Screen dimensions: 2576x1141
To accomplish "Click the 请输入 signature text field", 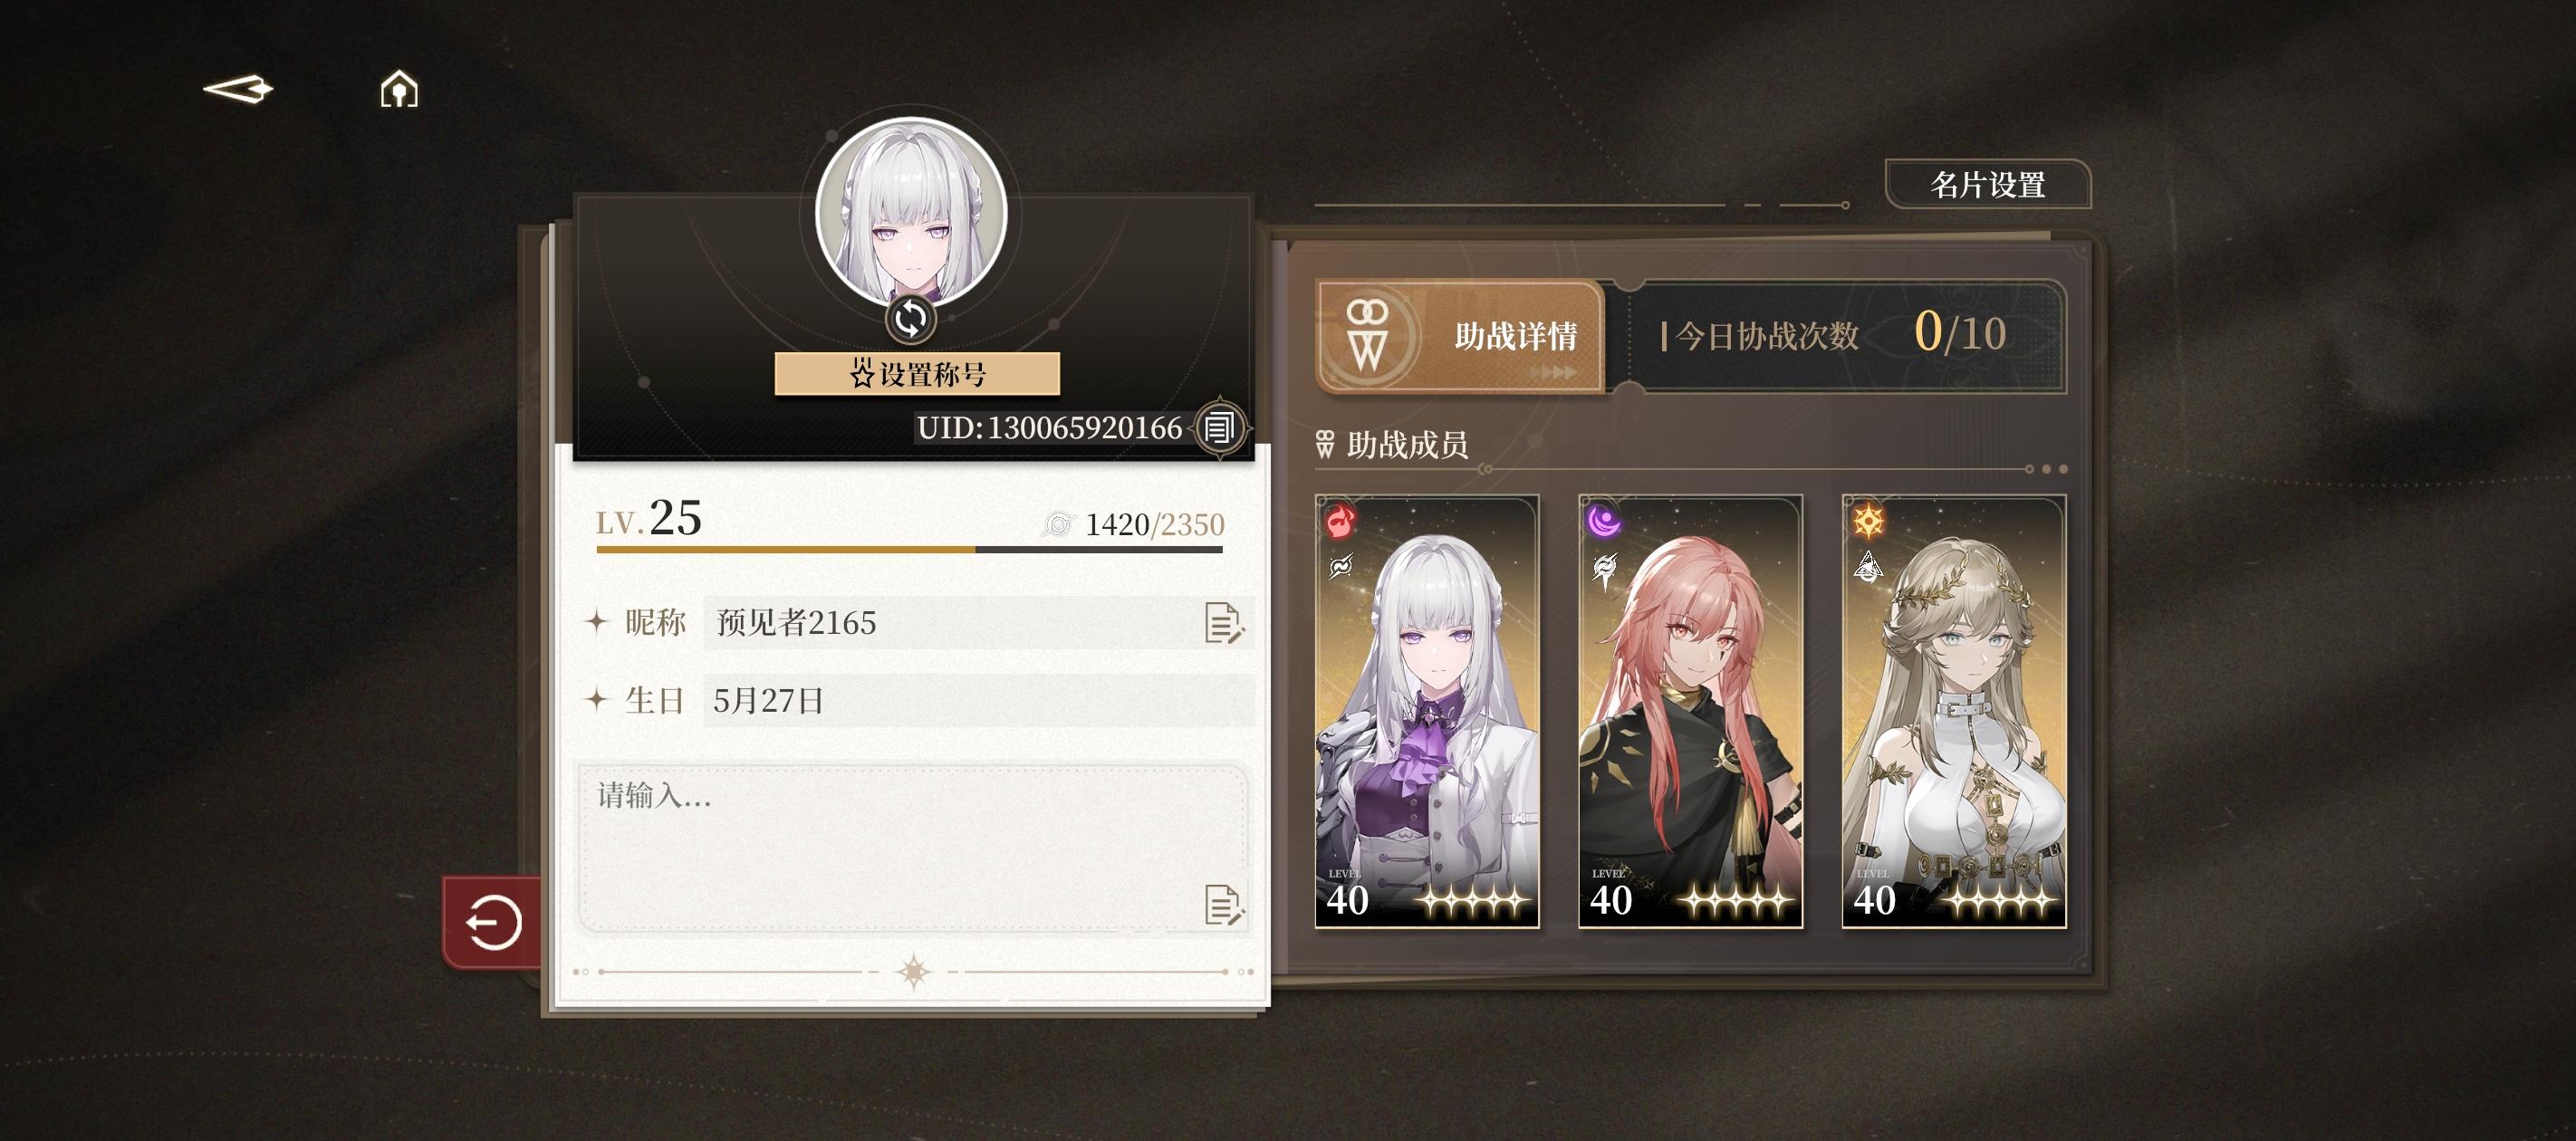I will (x=913, y=849).
